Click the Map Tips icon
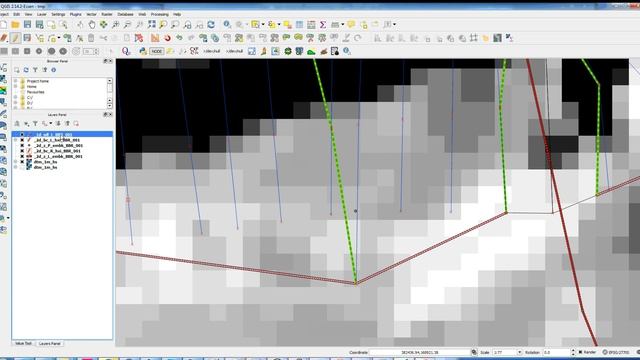This screenshot has height=360, width=640. coord(351,25)
